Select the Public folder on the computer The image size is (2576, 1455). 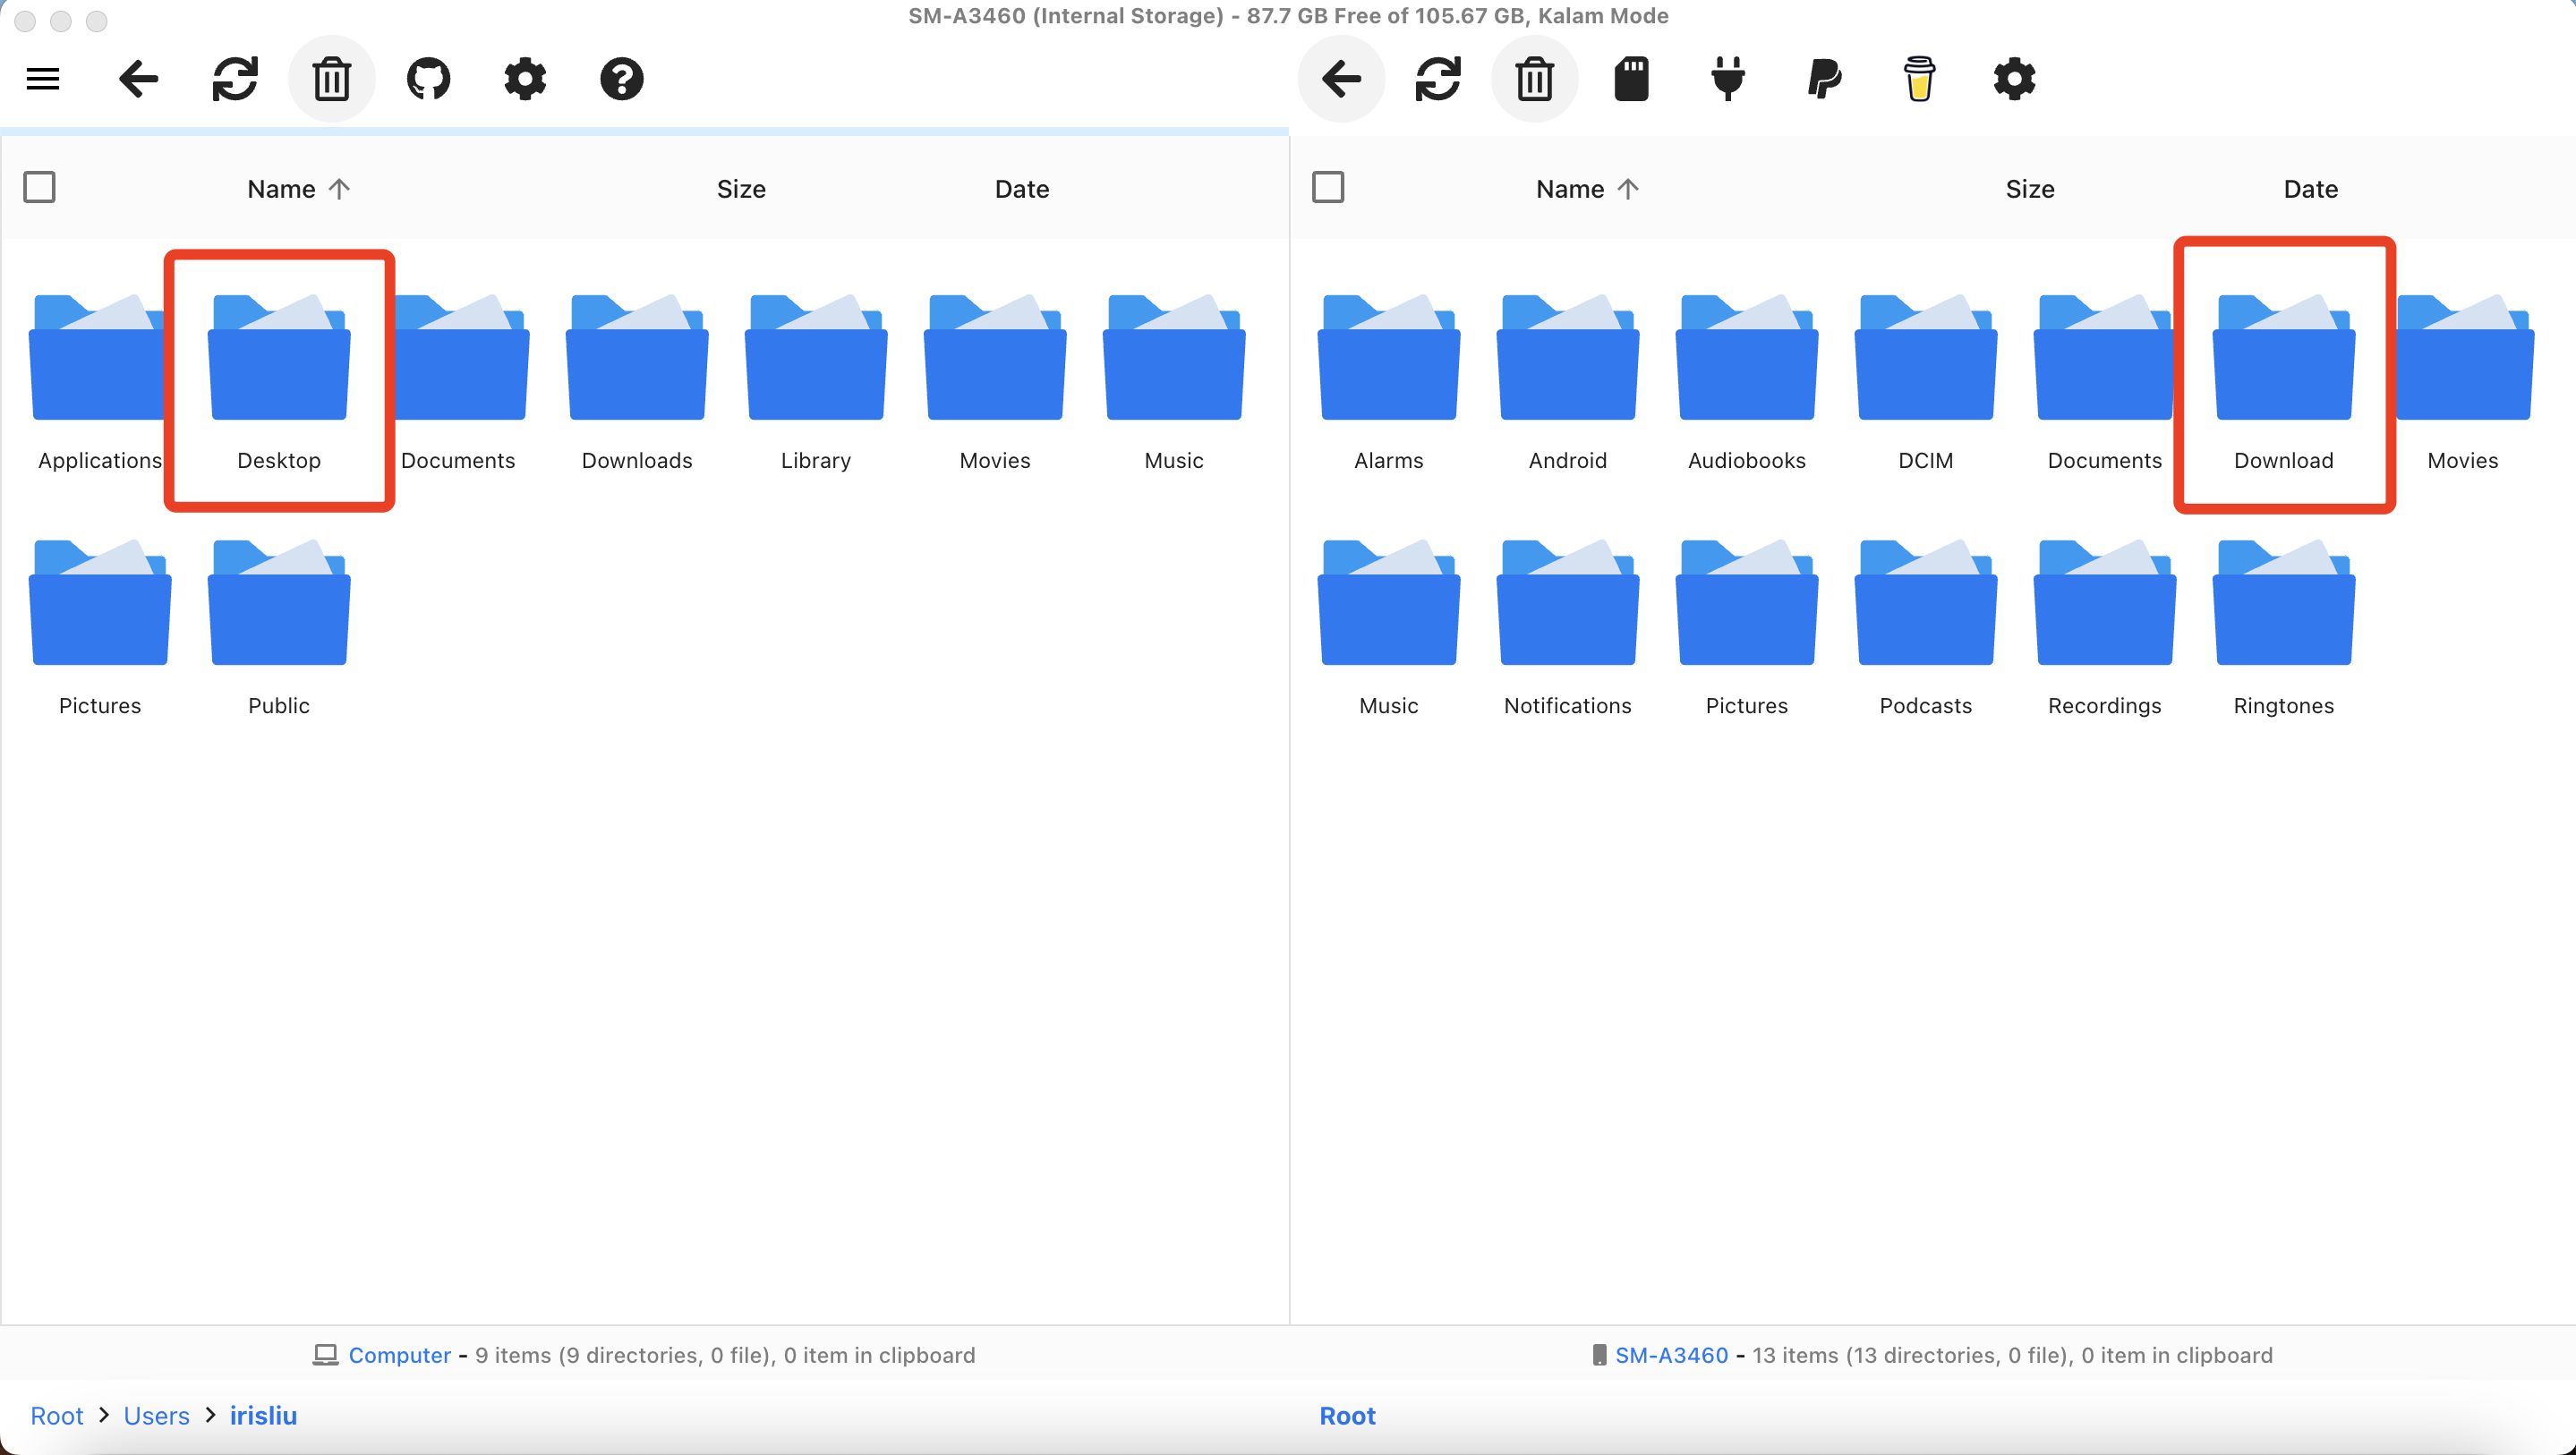click(x=279, y=629)
